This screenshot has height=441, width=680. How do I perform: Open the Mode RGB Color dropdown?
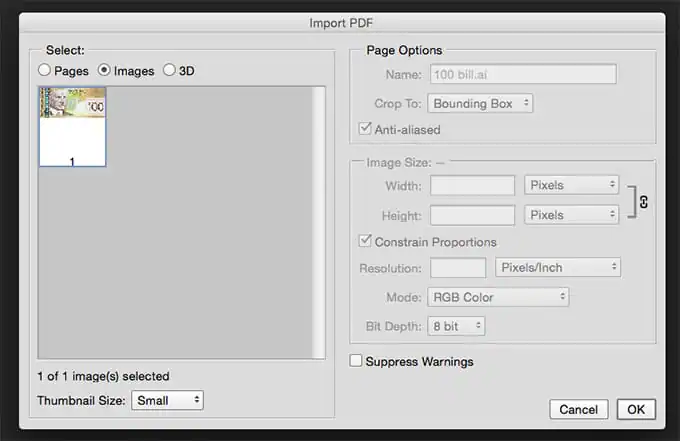click(498, 297)
